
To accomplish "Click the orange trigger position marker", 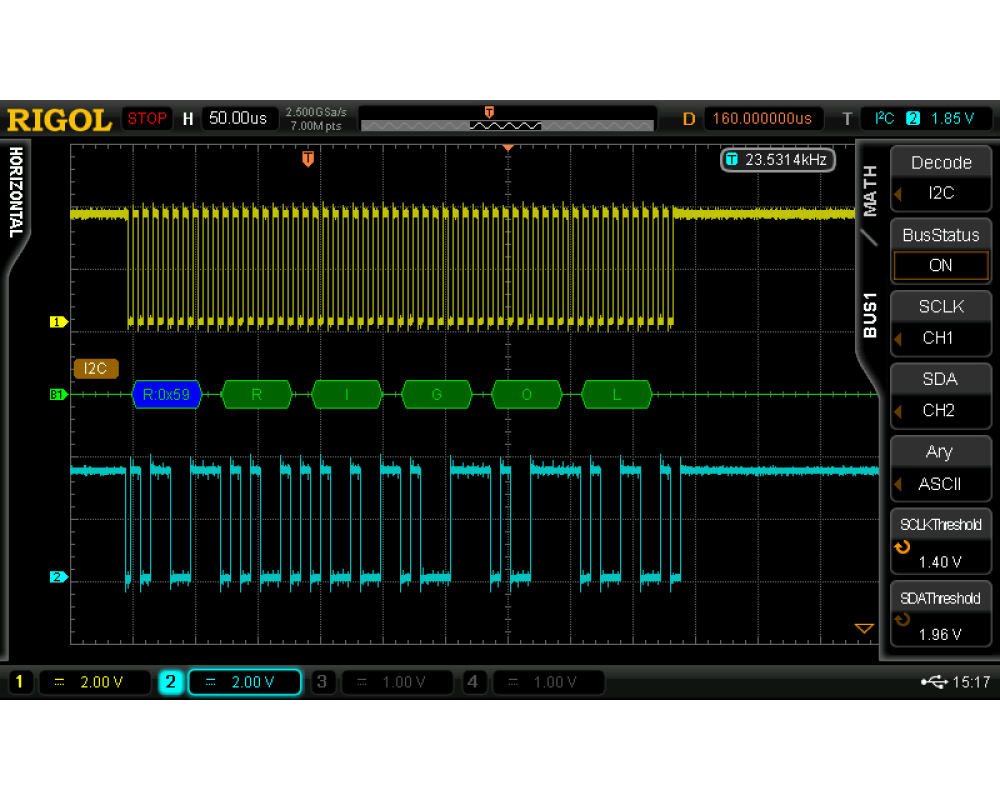I will (308, 159).
